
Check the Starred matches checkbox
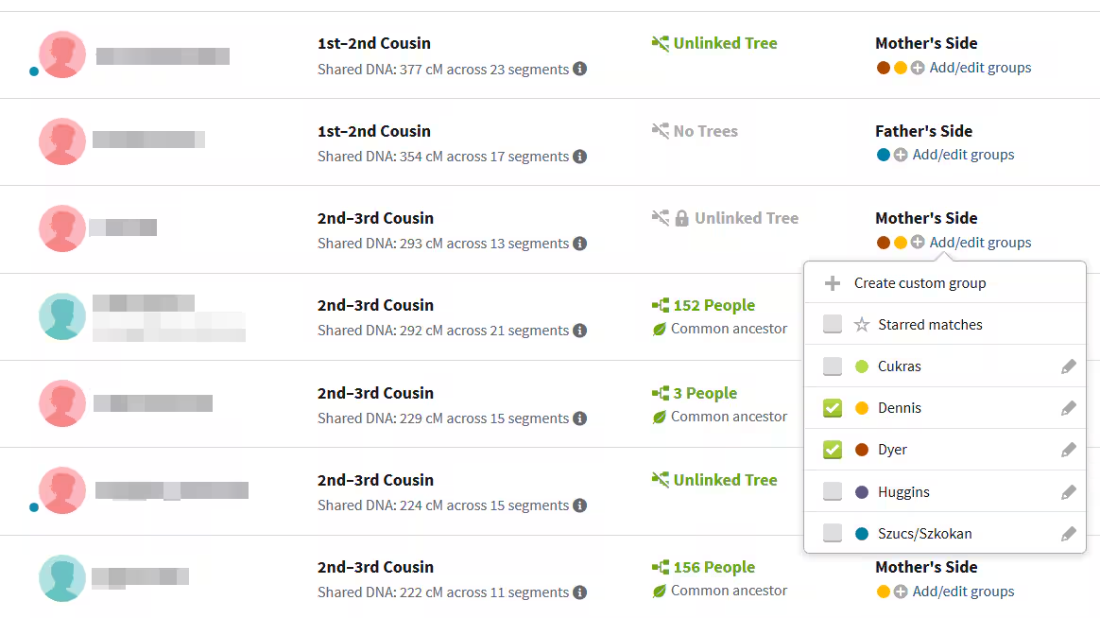tap(832, 325)
